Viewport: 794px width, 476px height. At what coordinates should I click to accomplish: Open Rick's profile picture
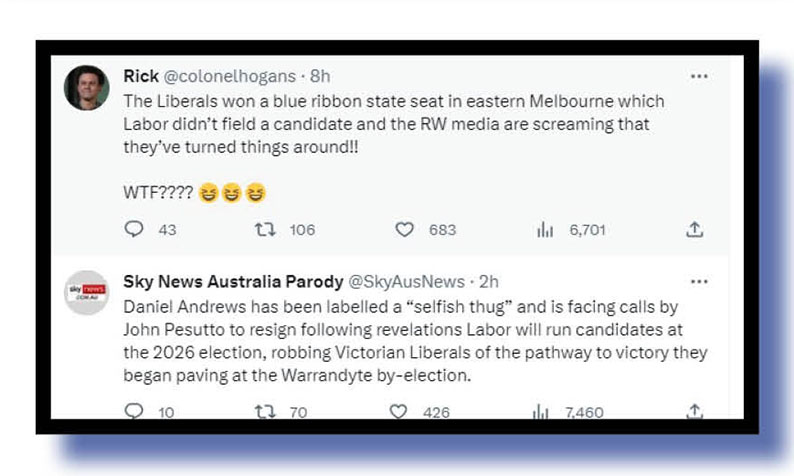(87, 88)
